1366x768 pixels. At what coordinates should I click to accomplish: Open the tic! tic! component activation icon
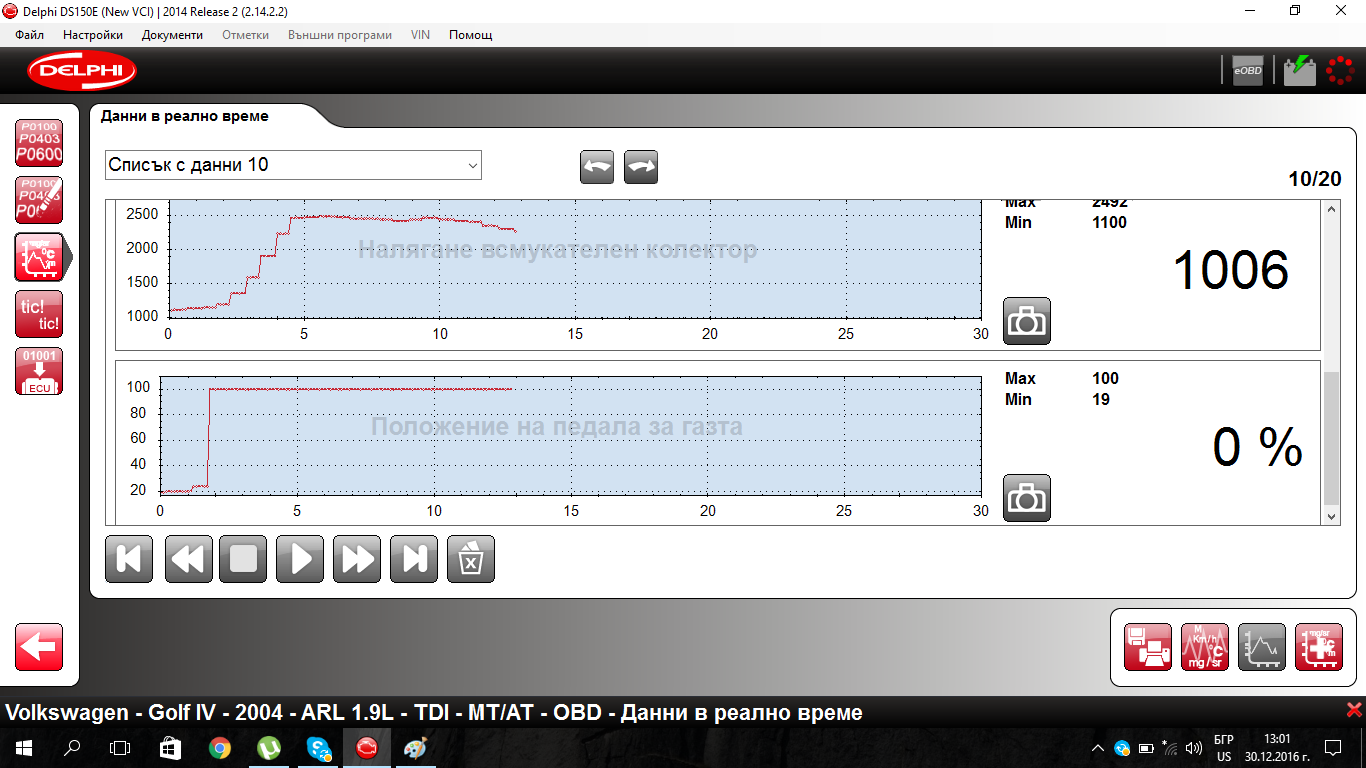tap(39, 314)
